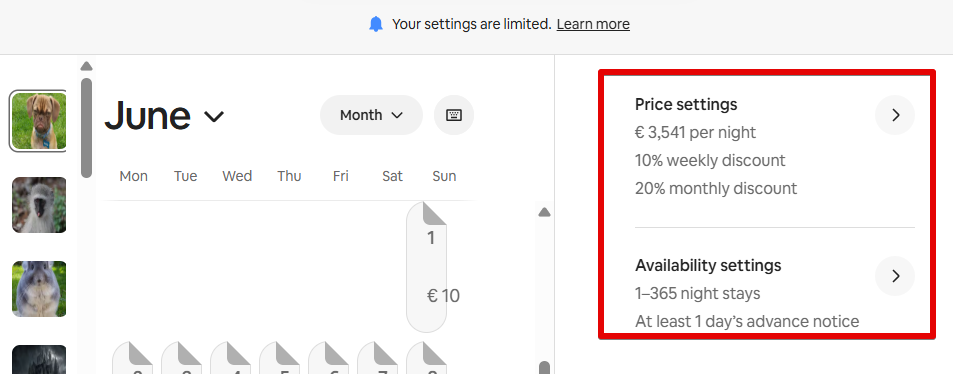Image resolution: width=953 pixels, height=374 pixels.
Task: Open the Learn more link
Action: [x=593, y=24]
